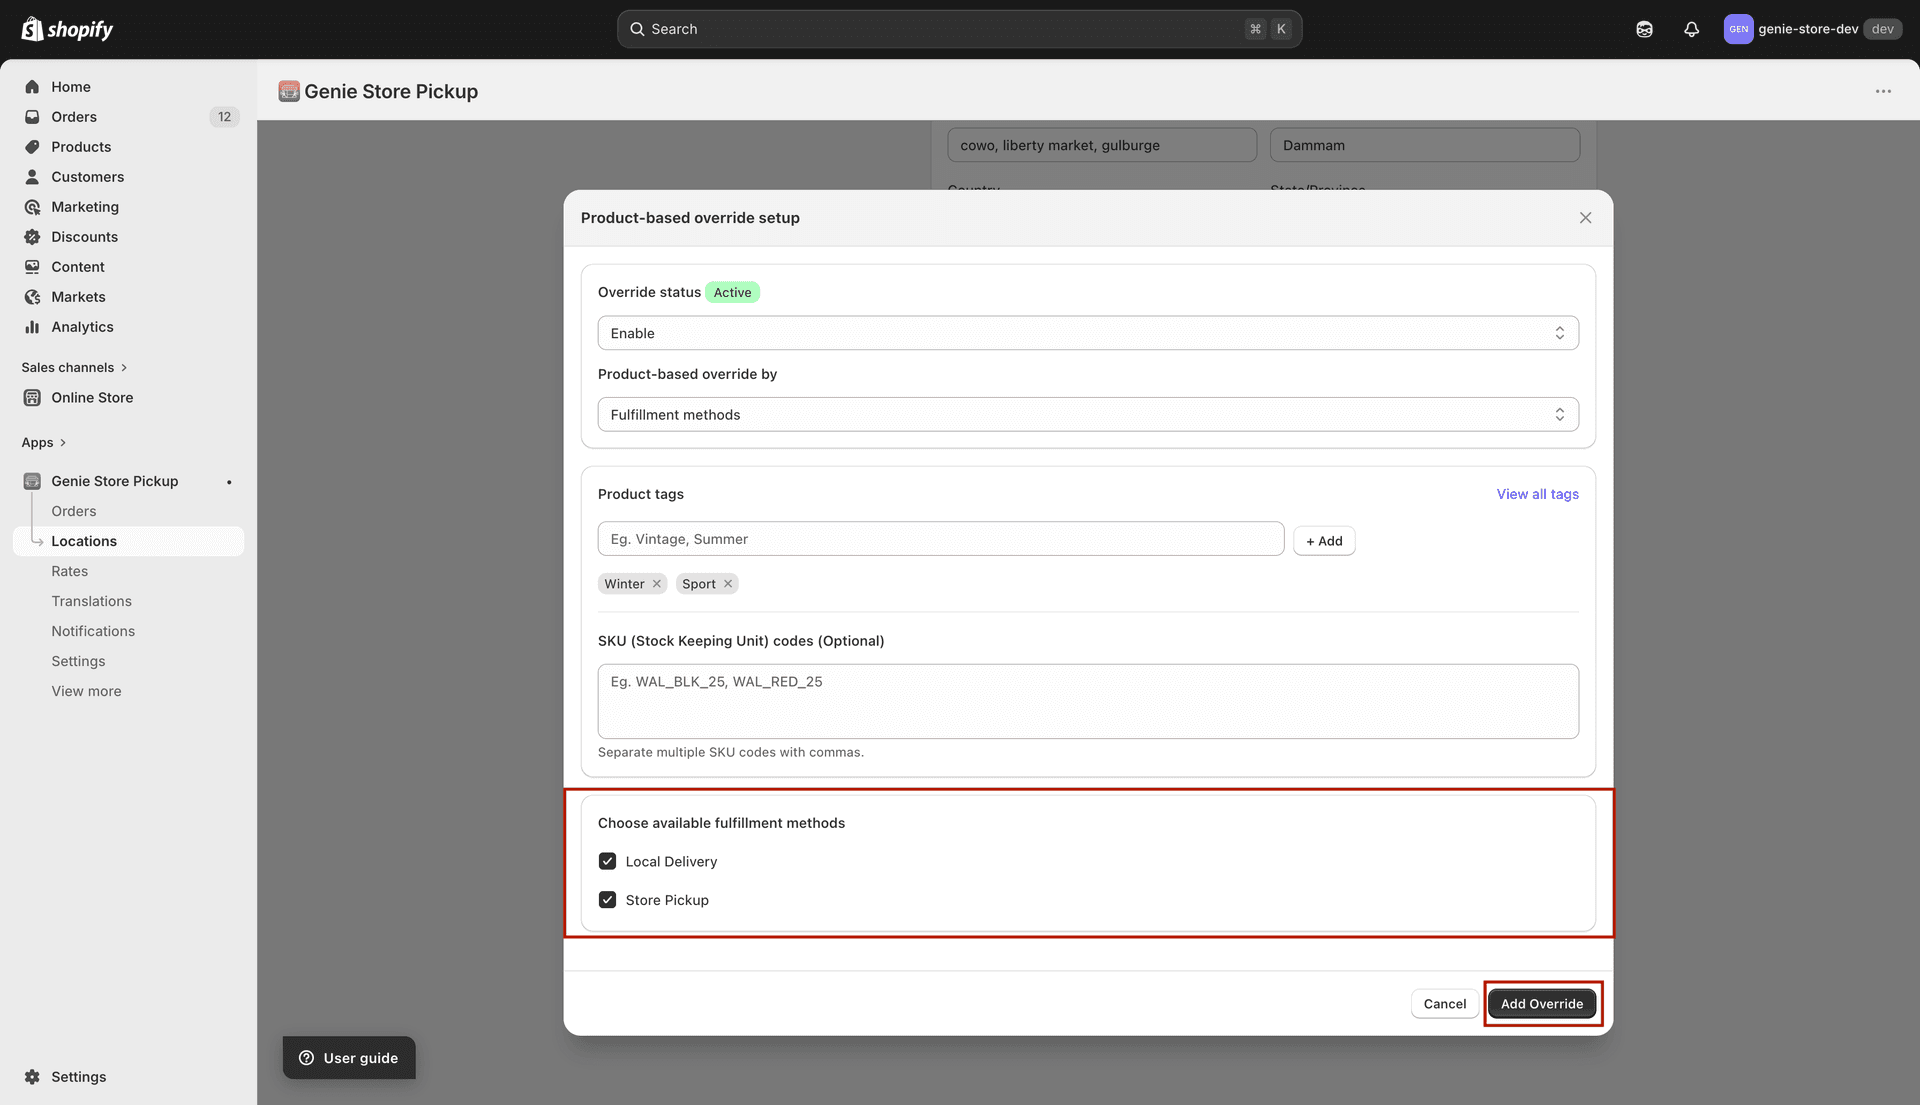Click the search magnifier icon
This screenshot has height=1105, width=1920.
pos(637,29)
